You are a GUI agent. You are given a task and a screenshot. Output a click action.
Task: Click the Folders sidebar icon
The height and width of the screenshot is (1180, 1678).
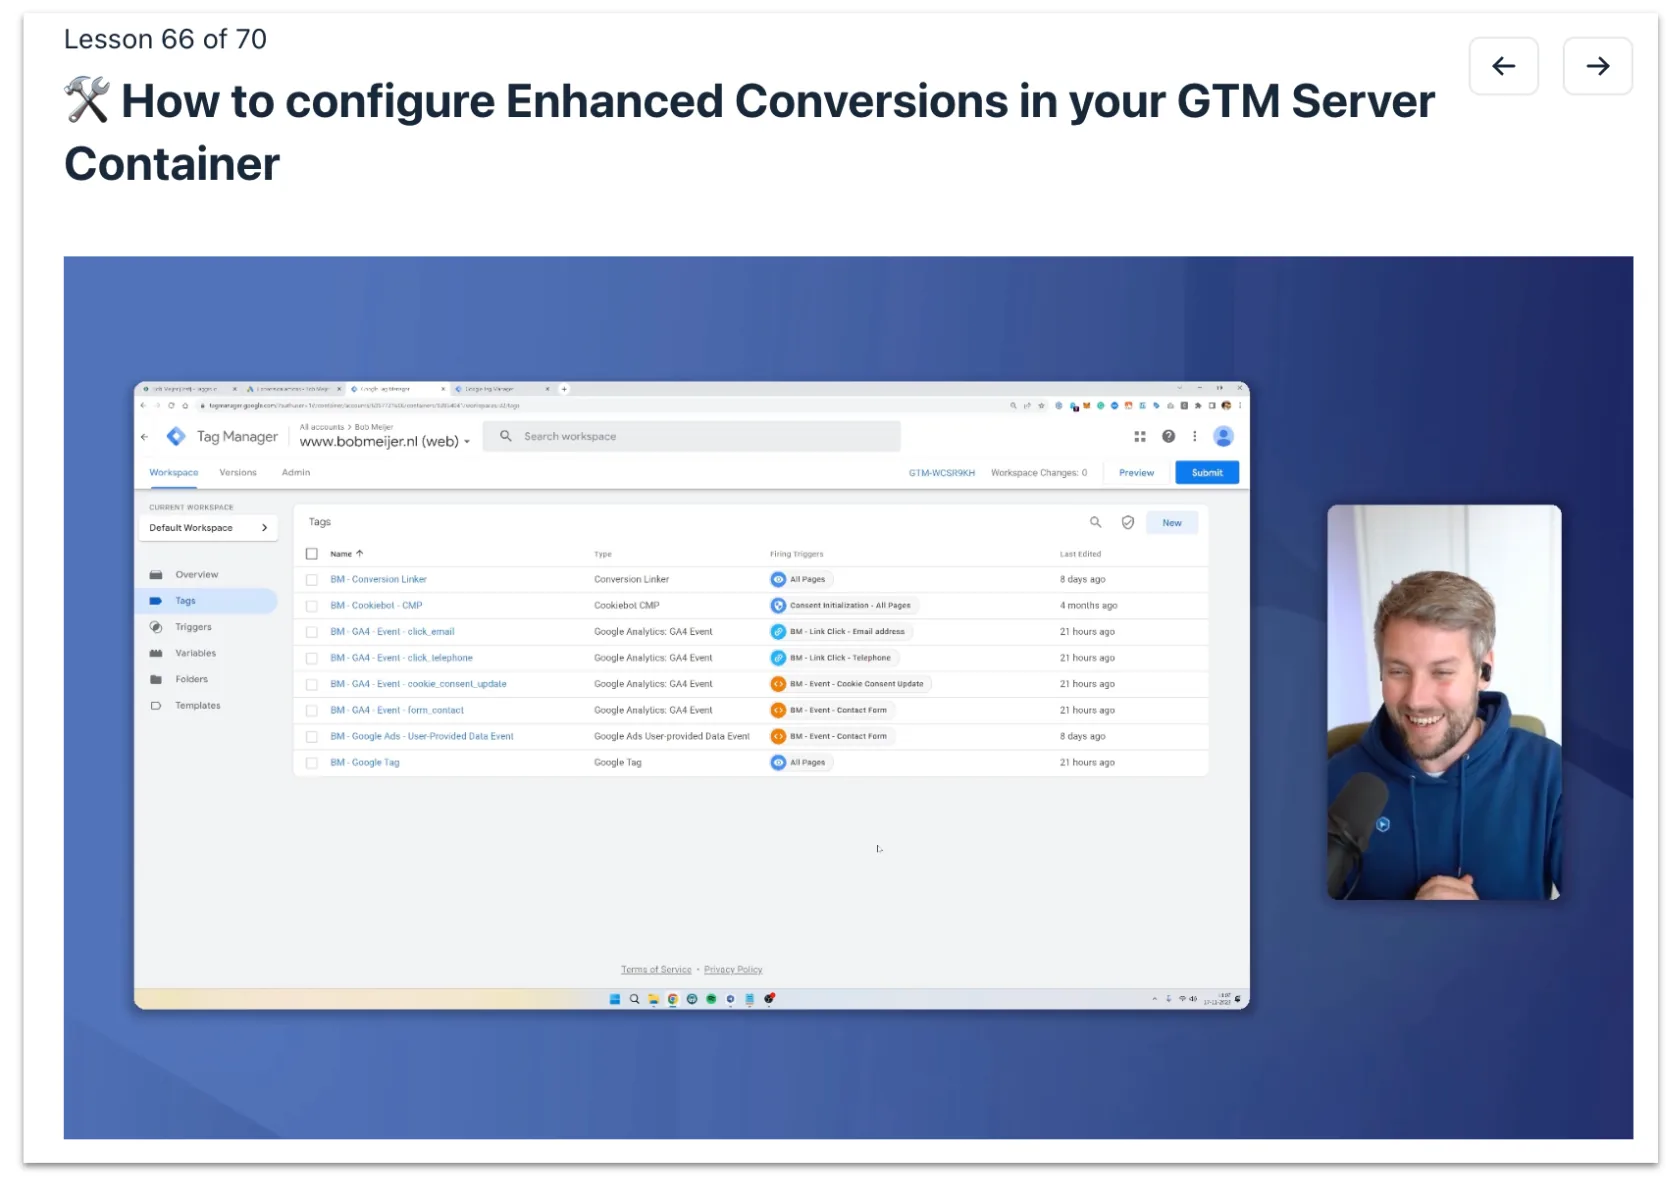[156, 679]
